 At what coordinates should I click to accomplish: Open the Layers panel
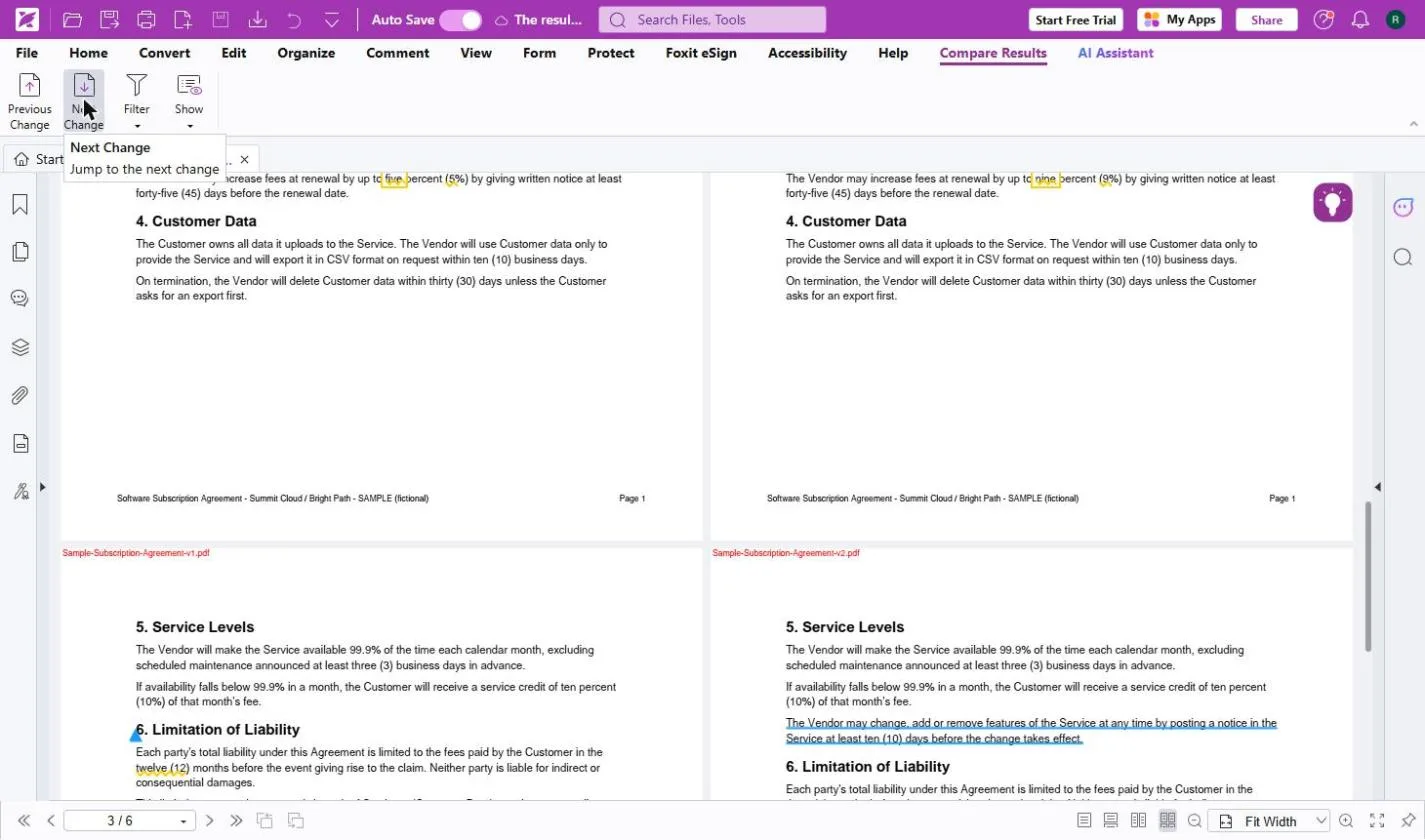[20, 347]
